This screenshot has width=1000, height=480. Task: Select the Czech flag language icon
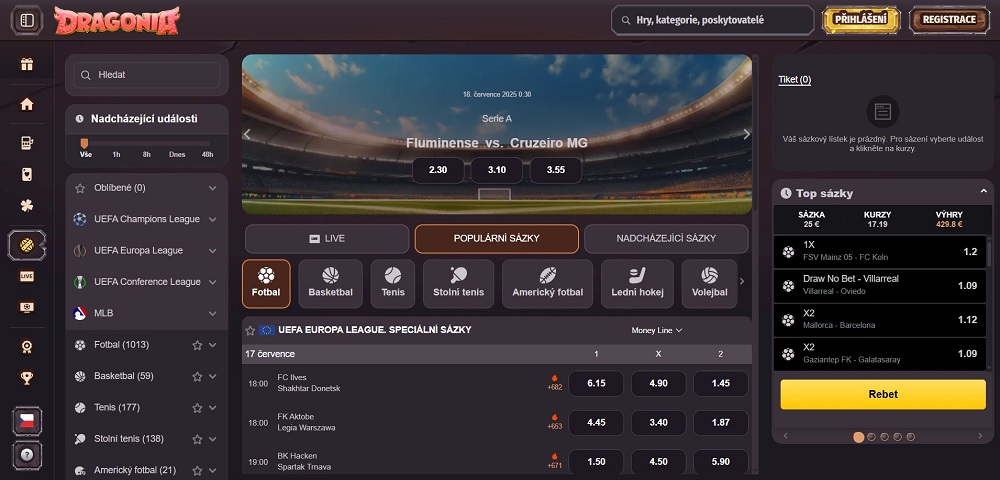point(27,421)
